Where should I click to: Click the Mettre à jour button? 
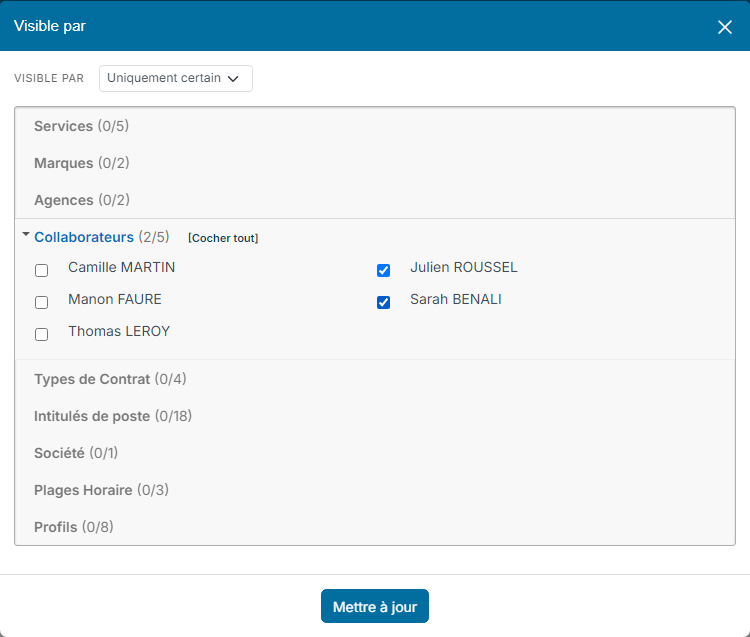point(375,606)
